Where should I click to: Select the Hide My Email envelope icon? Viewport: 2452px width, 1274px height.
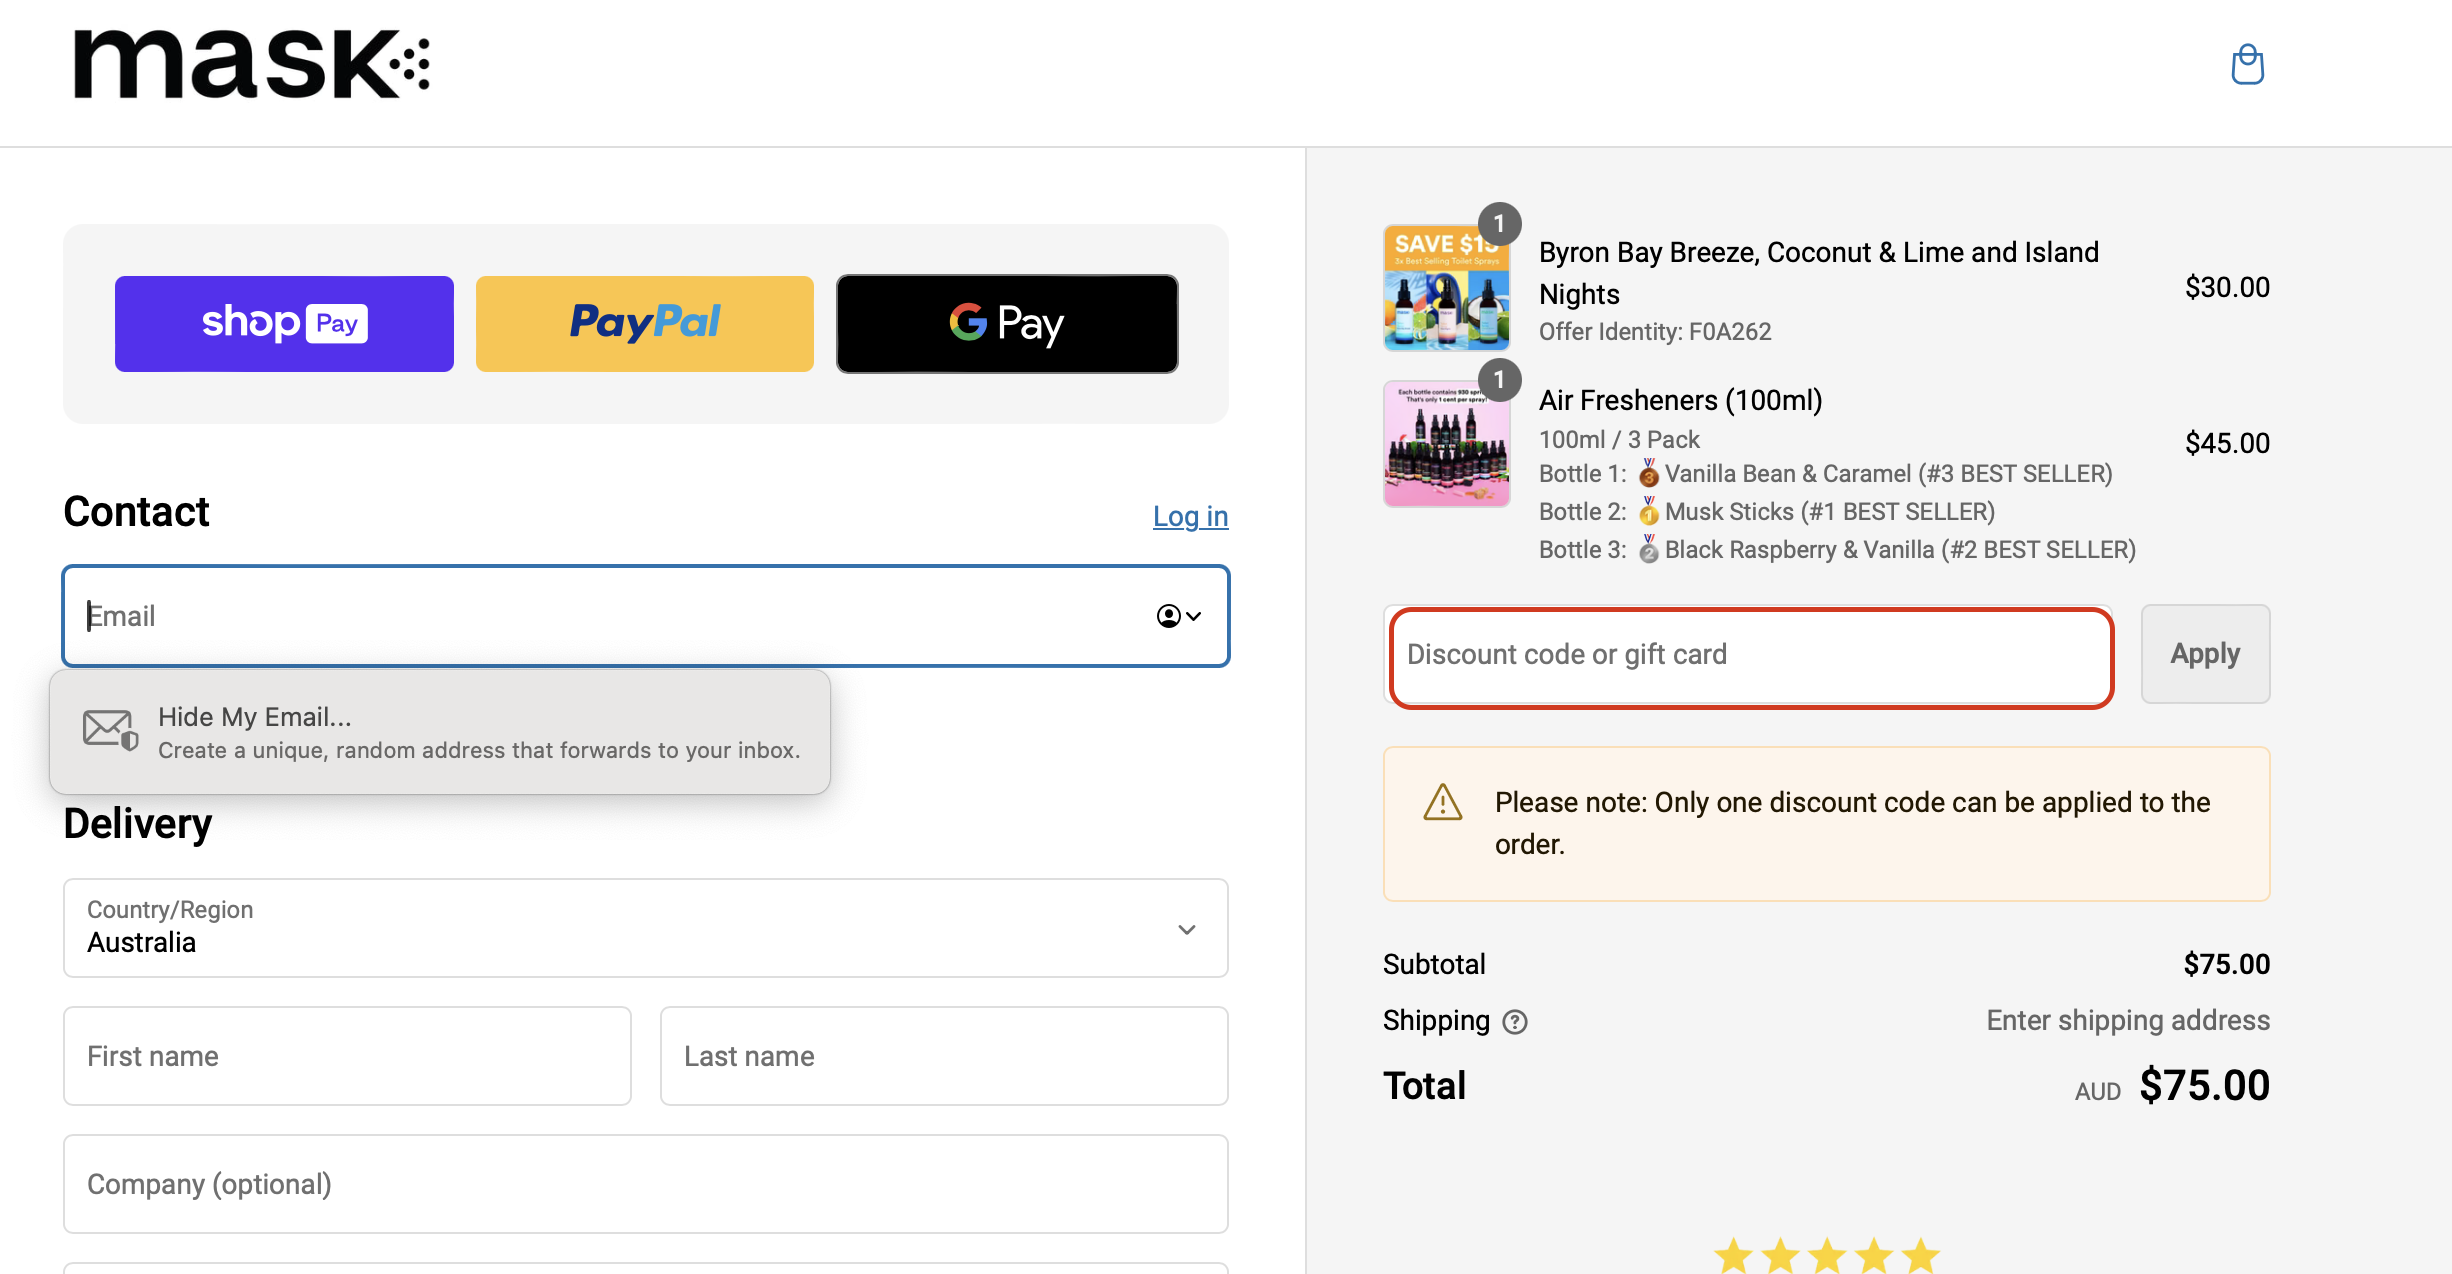coord(110,729)
